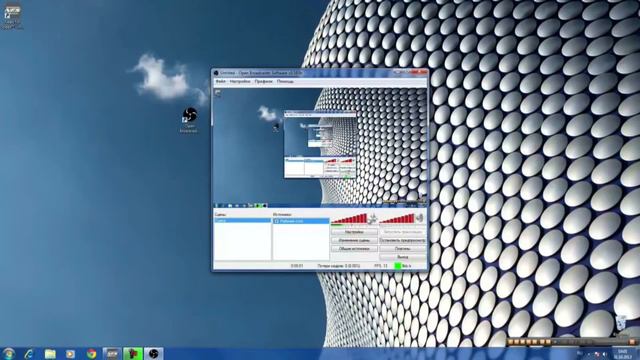Select the Сцена item in scenes list
Image resolution: width=640 pixels, height=360 pixels.
pos(242,221)
